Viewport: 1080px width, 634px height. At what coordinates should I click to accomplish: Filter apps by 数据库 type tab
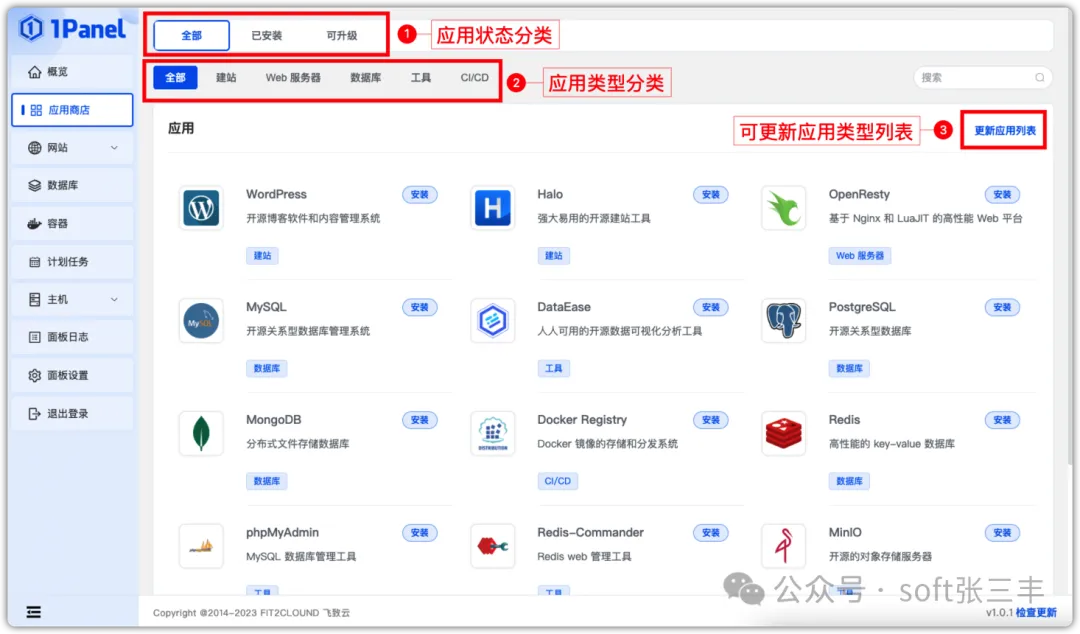366,78
